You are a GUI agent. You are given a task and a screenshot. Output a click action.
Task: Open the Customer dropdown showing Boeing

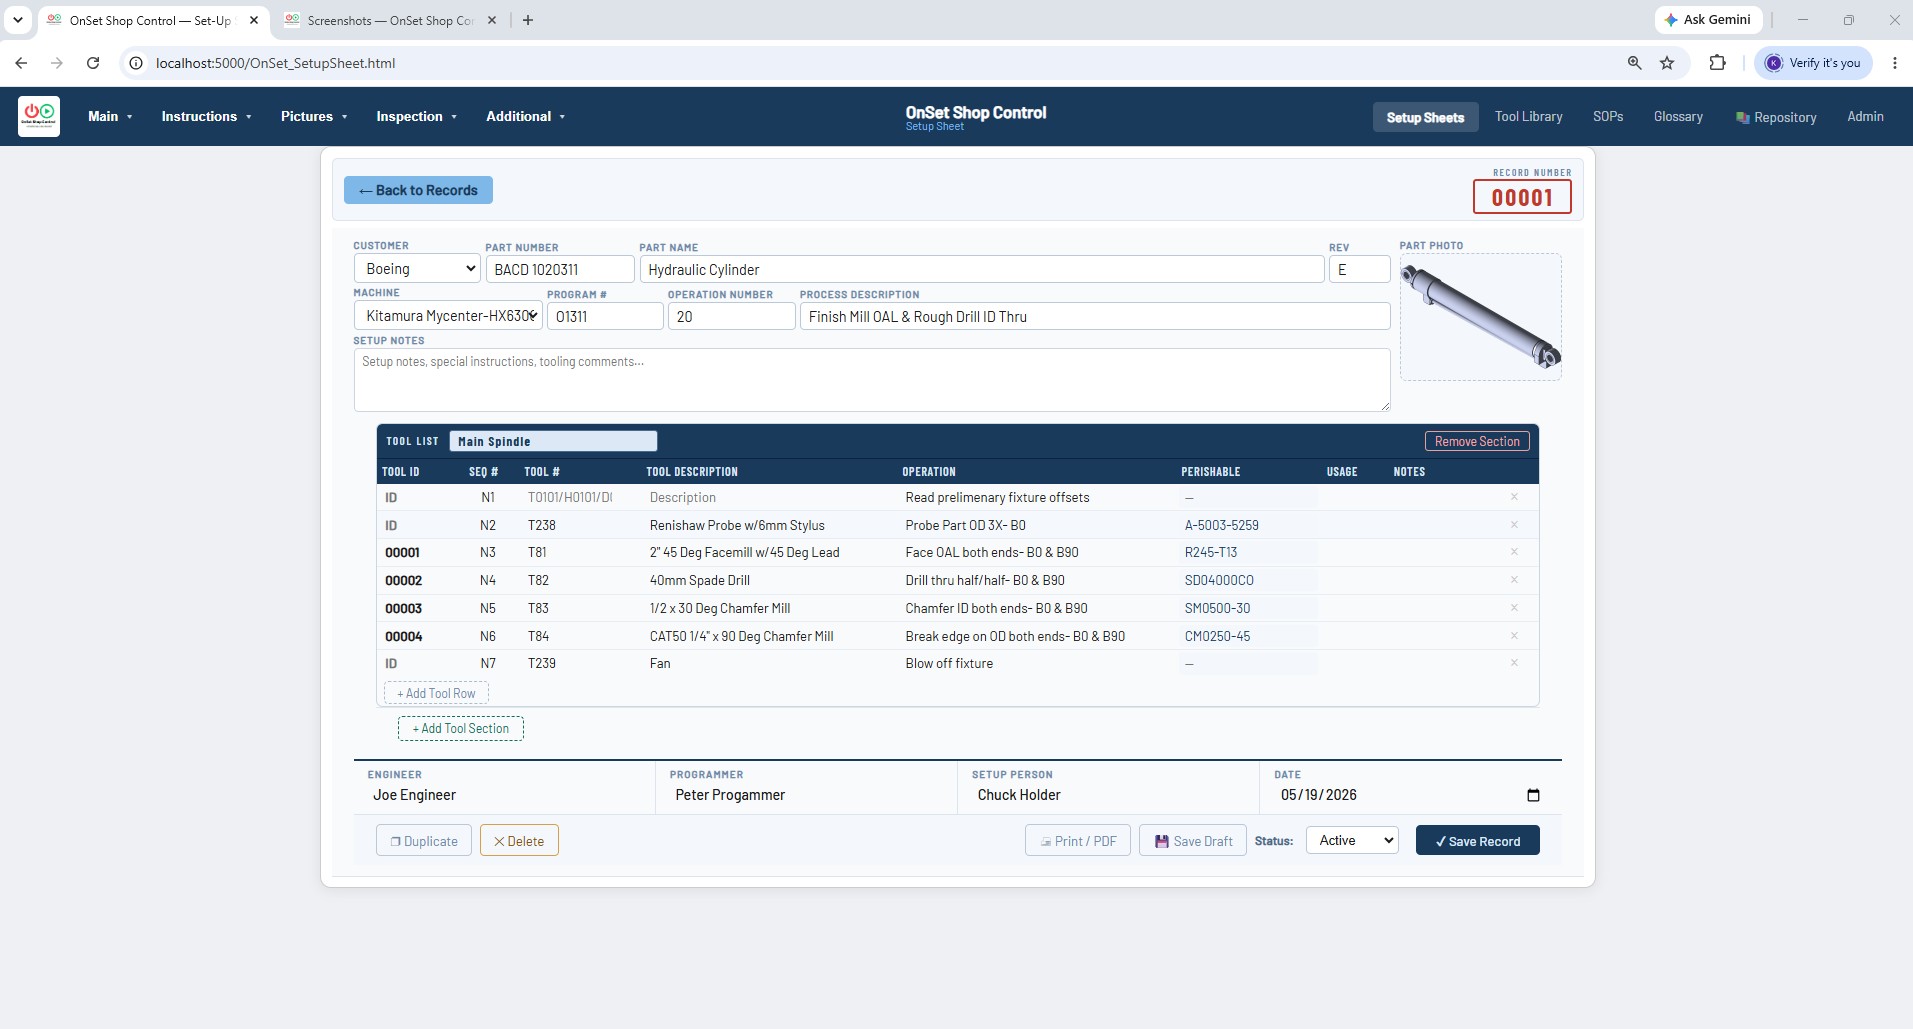417,269
